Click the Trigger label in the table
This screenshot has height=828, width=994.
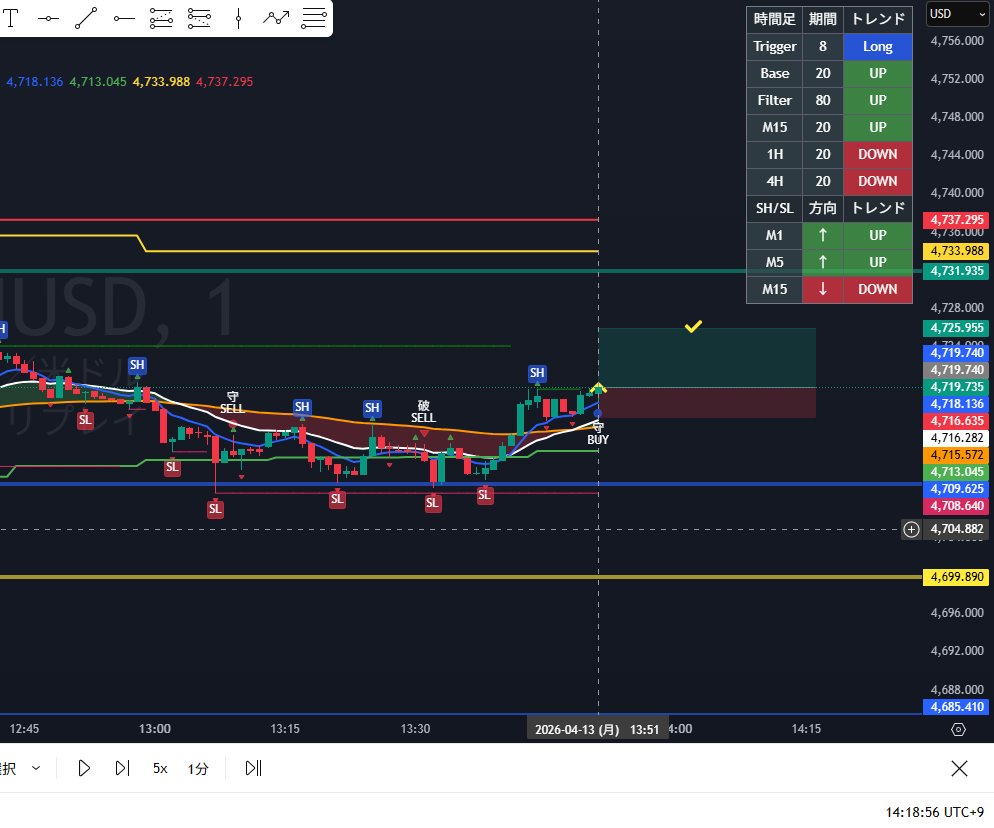coord(775,46)
